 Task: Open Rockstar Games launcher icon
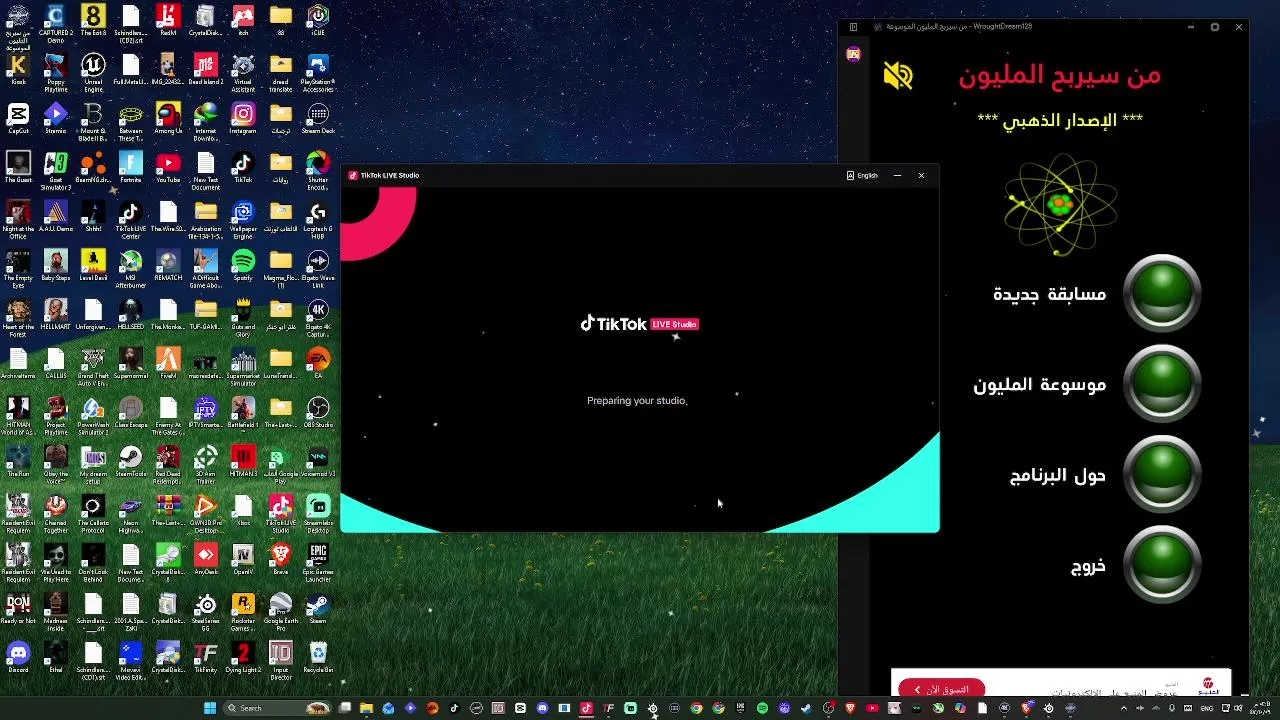point(243,611)
